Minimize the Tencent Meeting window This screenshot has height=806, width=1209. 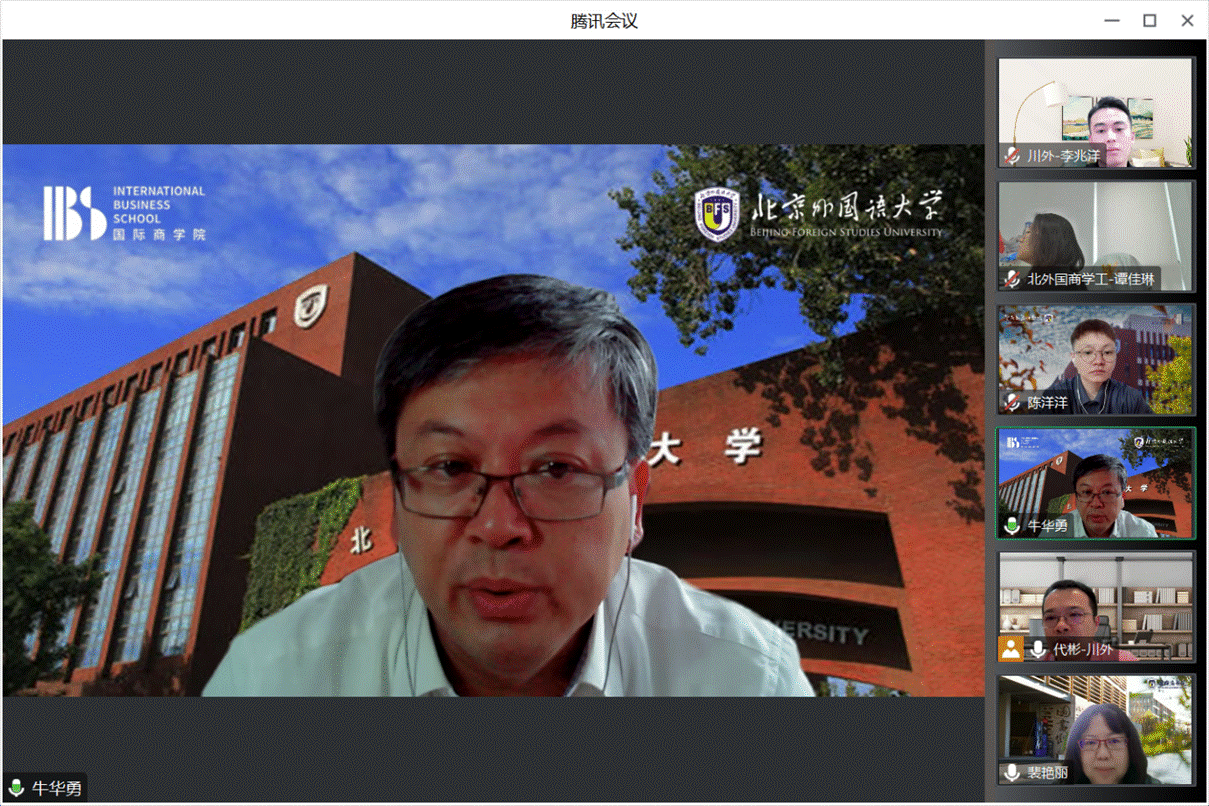tap(1113, 20)
